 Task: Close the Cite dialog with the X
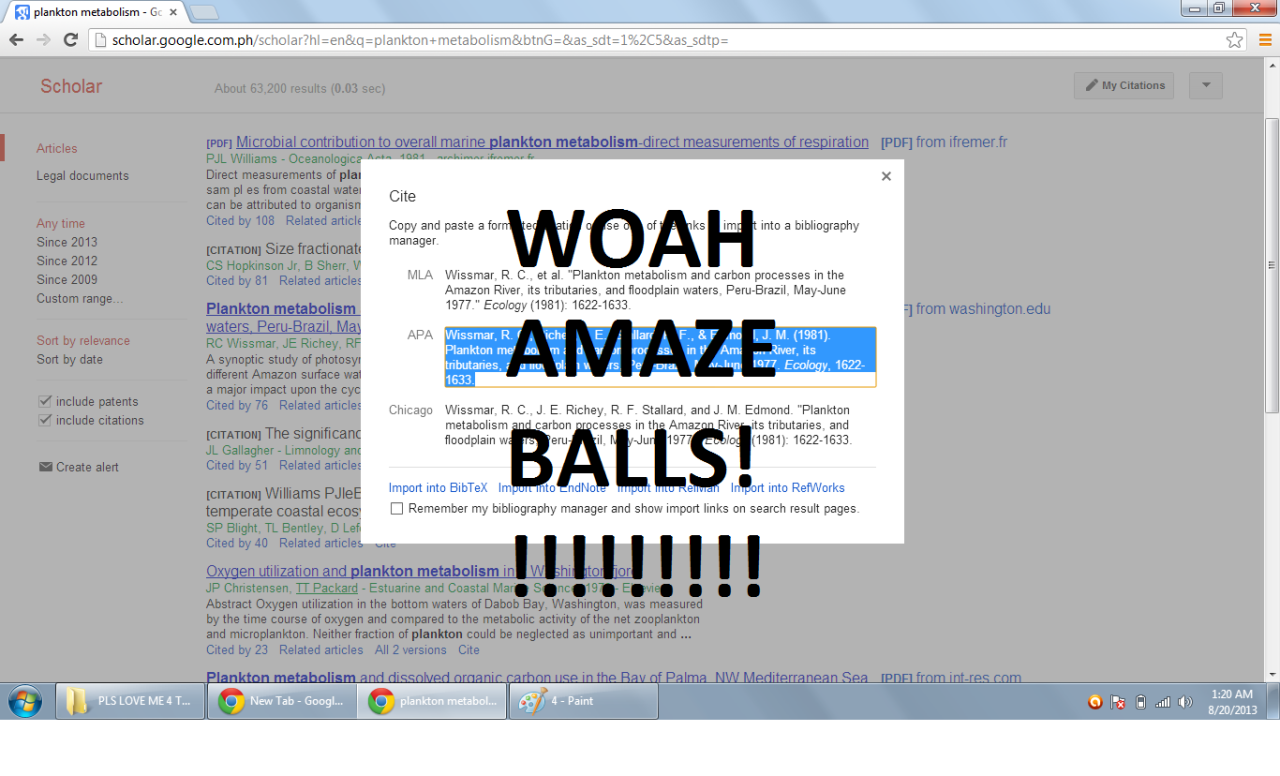click(x=886, y=176)
